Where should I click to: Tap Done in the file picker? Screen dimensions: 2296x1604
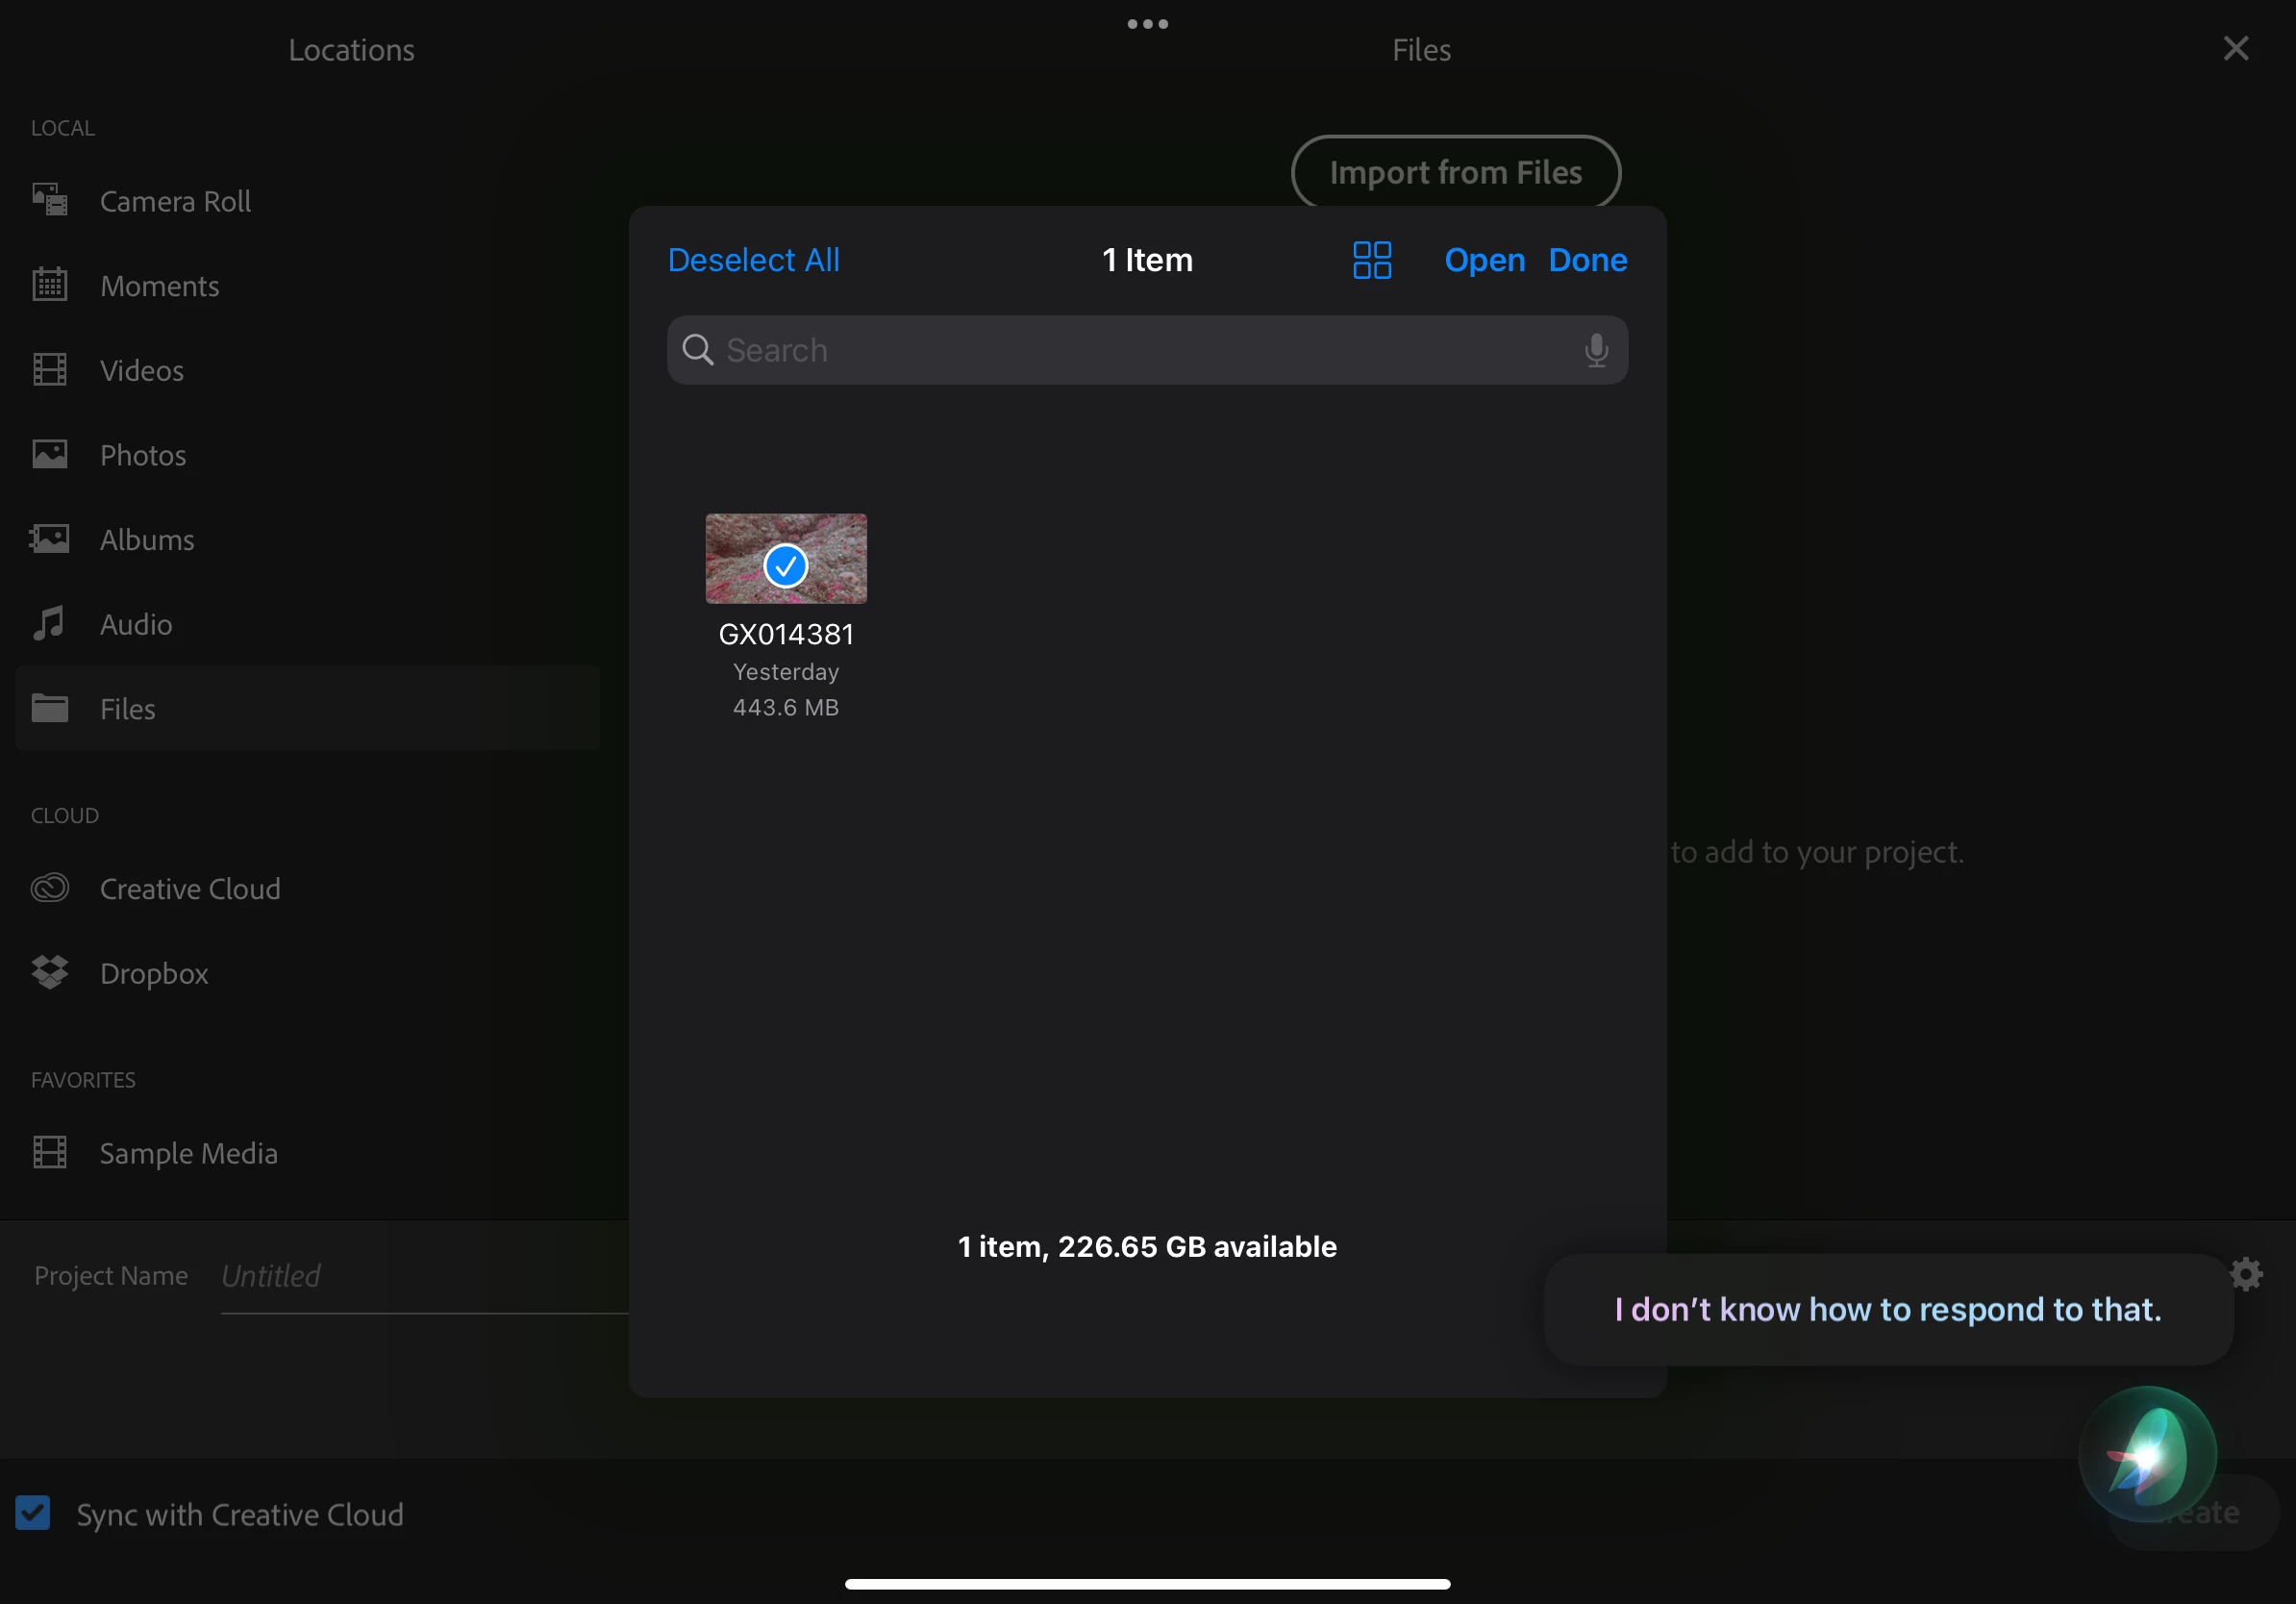click(x=1587, y=260)
